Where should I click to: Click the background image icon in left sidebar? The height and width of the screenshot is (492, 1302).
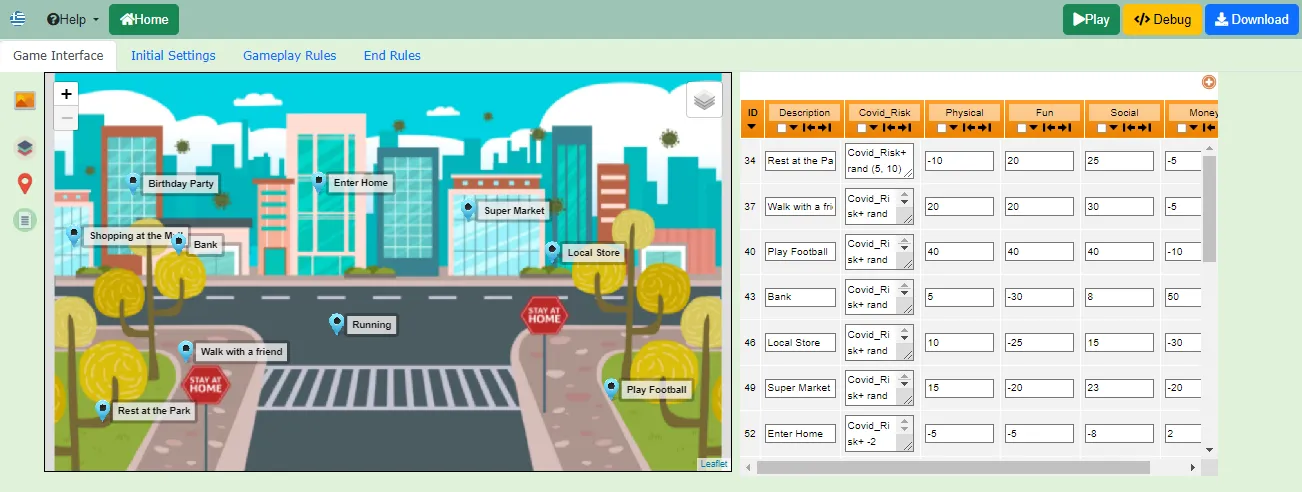(25, 100)
